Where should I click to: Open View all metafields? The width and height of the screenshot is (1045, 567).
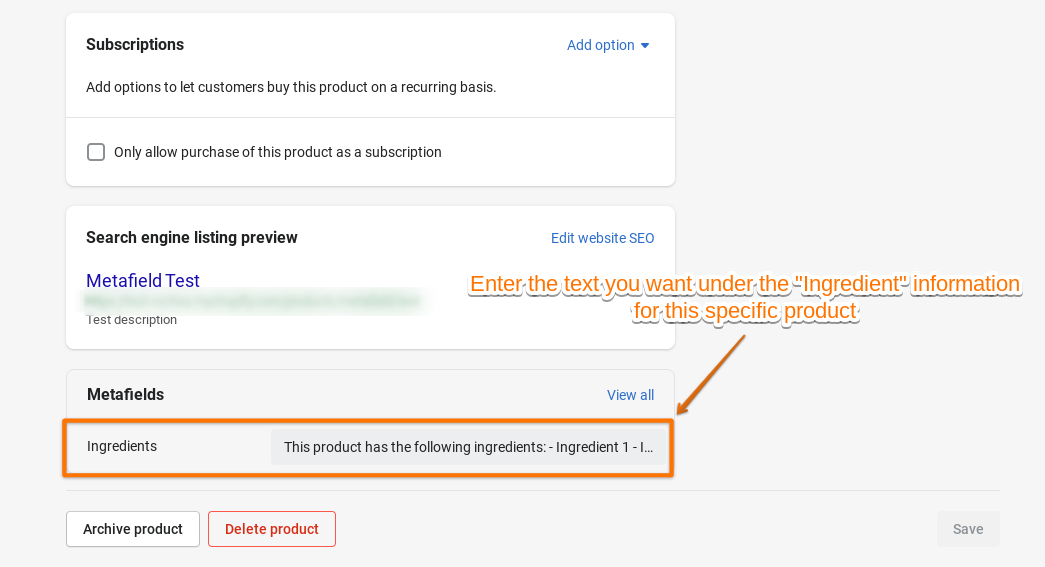tap(630, 395)
